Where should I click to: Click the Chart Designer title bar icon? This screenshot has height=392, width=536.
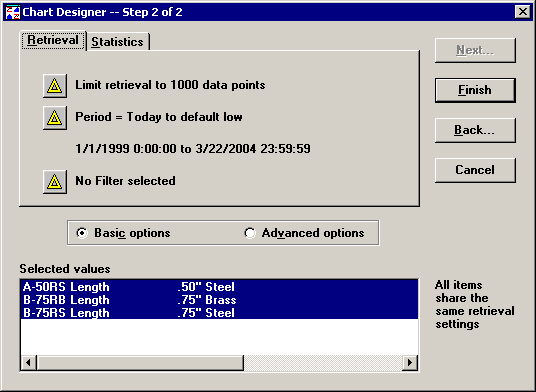coord(13,12)
